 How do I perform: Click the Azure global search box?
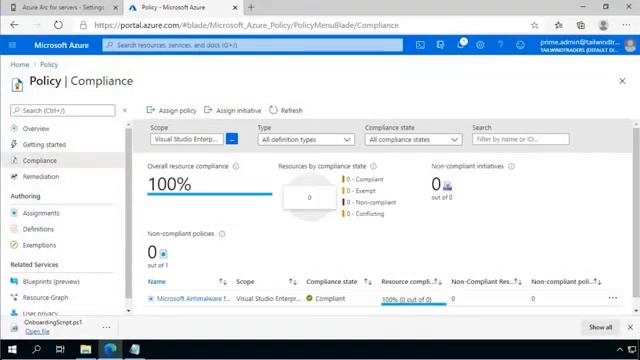click(252, 45)
